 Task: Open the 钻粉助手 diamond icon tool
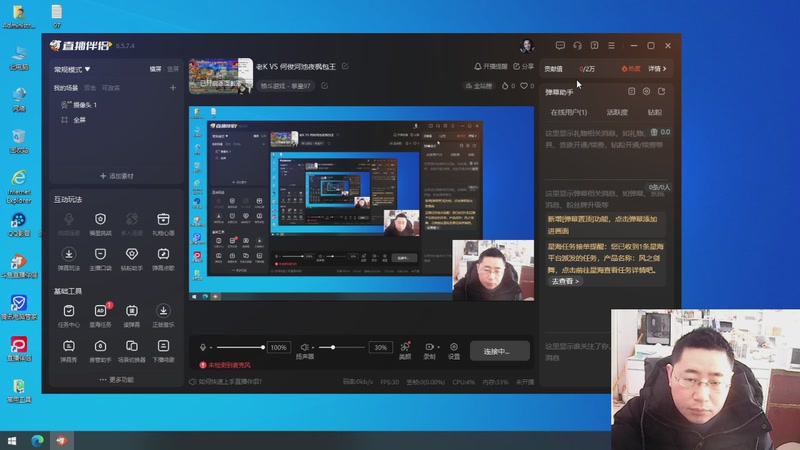132,258
